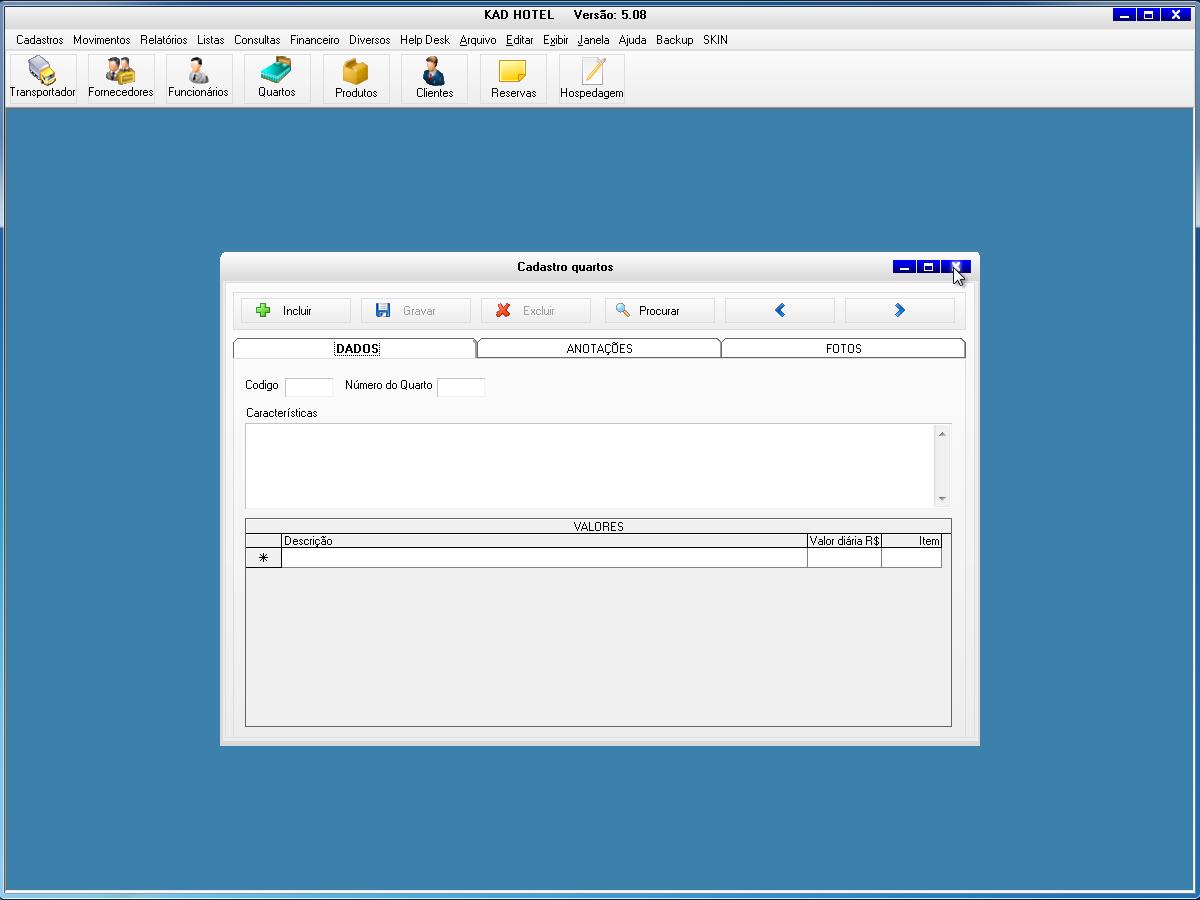Open the Janela menu
The width and height of the screenshot is (1200, 900).
(x=593, y=40)
